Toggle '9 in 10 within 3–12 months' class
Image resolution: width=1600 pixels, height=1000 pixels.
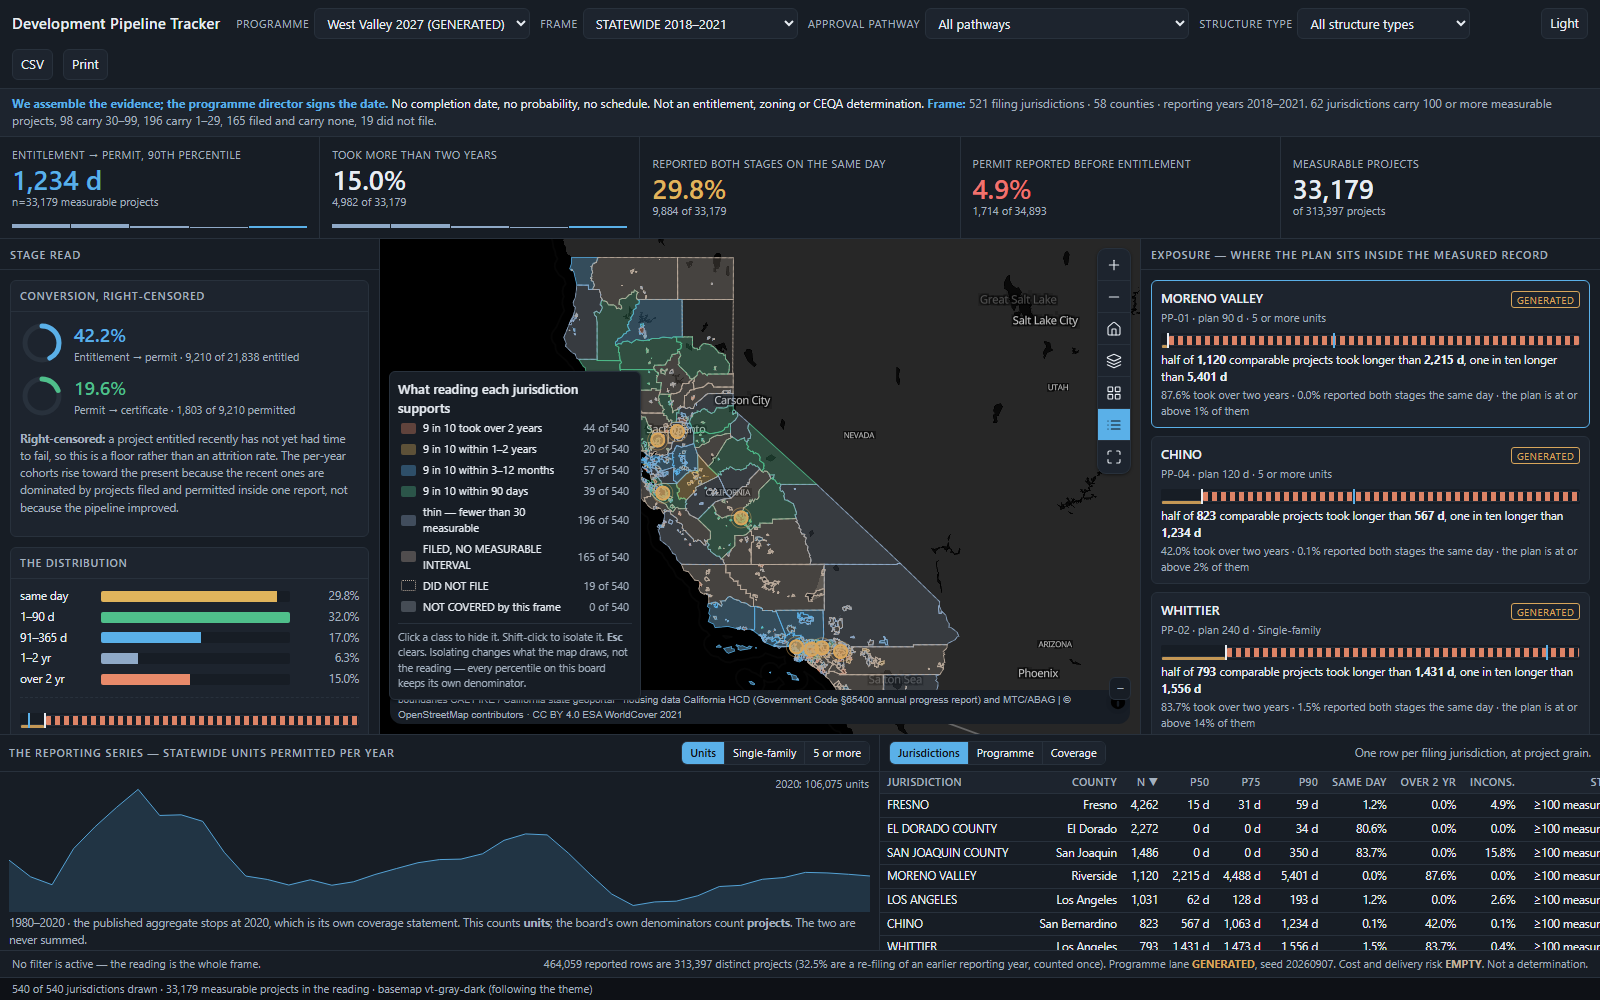(514, 470)
